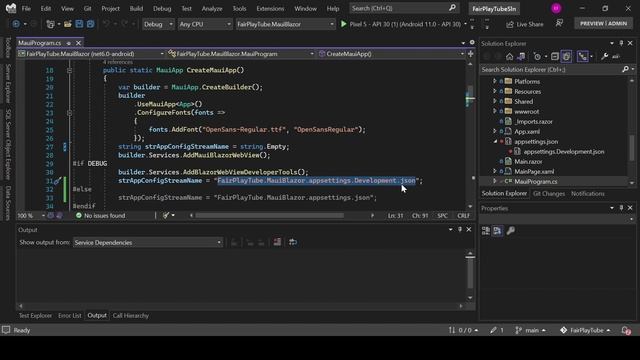Click the Categorized icon in Properties panel
The image size is (640, 360).
click(x=486, y=231)
